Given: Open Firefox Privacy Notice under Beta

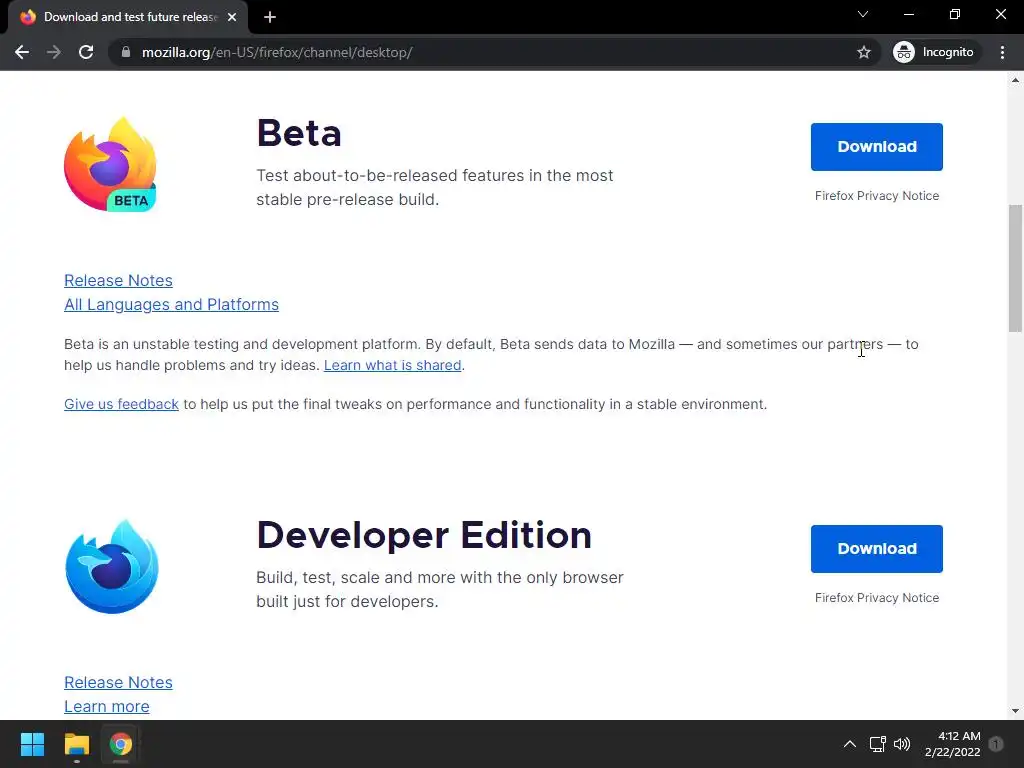Looking at the screenshot, I should click(x=876, y=196).
